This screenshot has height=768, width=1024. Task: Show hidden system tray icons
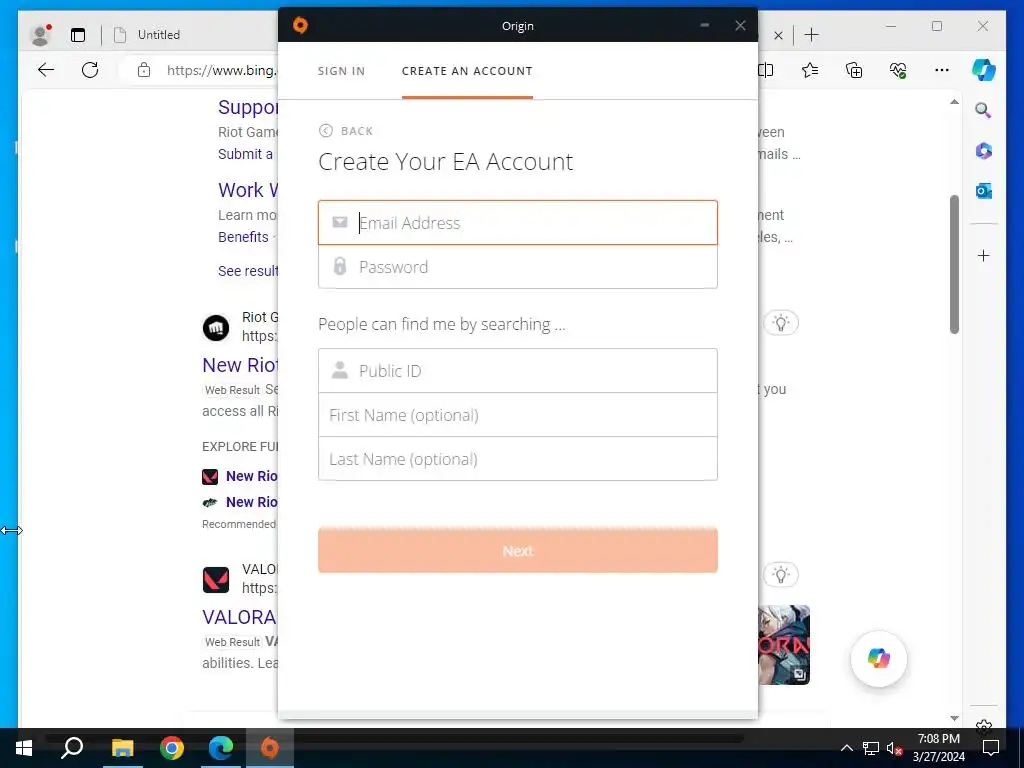(x=846, y=748)
